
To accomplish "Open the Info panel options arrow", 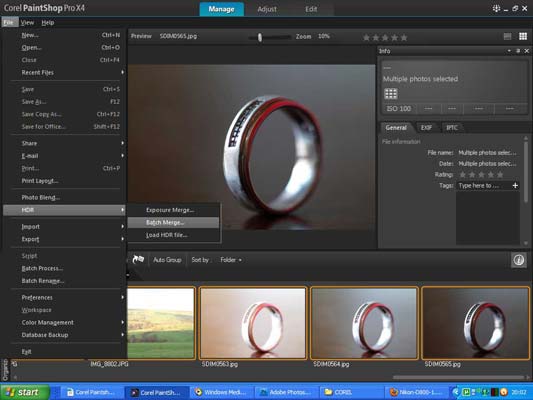I will click(509, 51).
